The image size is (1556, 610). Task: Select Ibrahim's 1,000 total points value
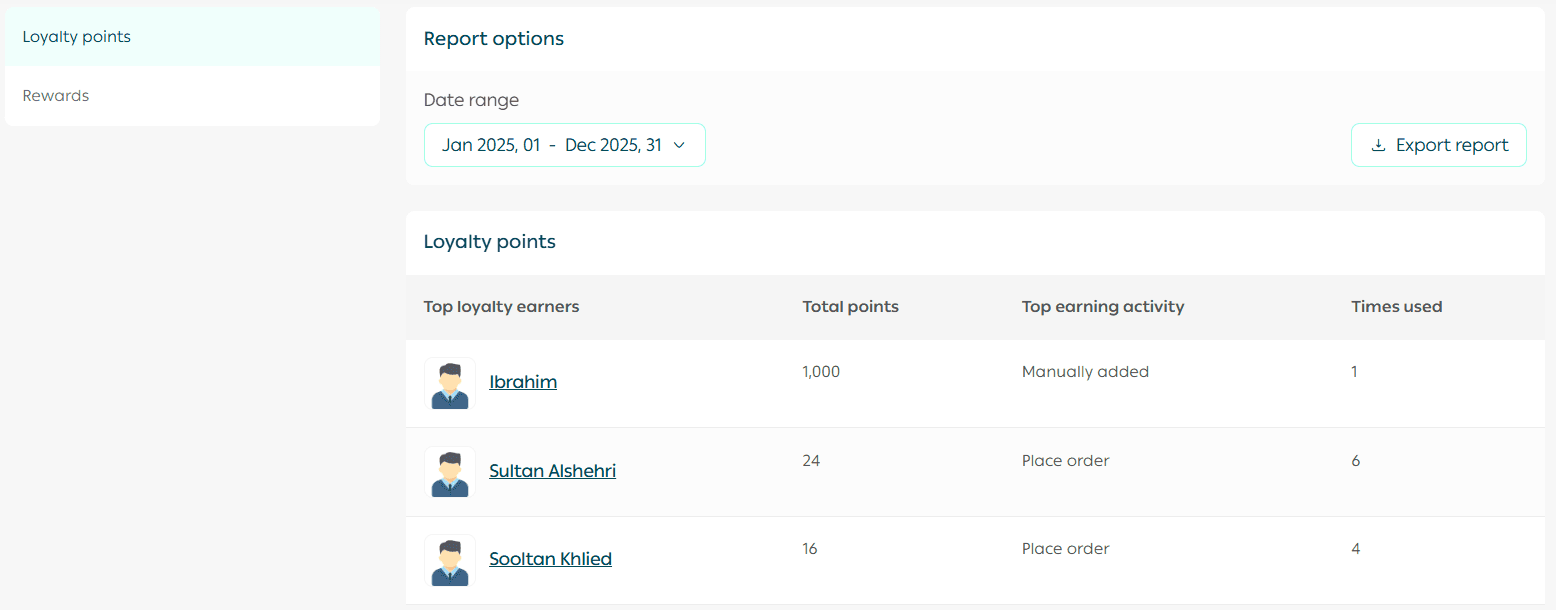[x=821, y=372]
